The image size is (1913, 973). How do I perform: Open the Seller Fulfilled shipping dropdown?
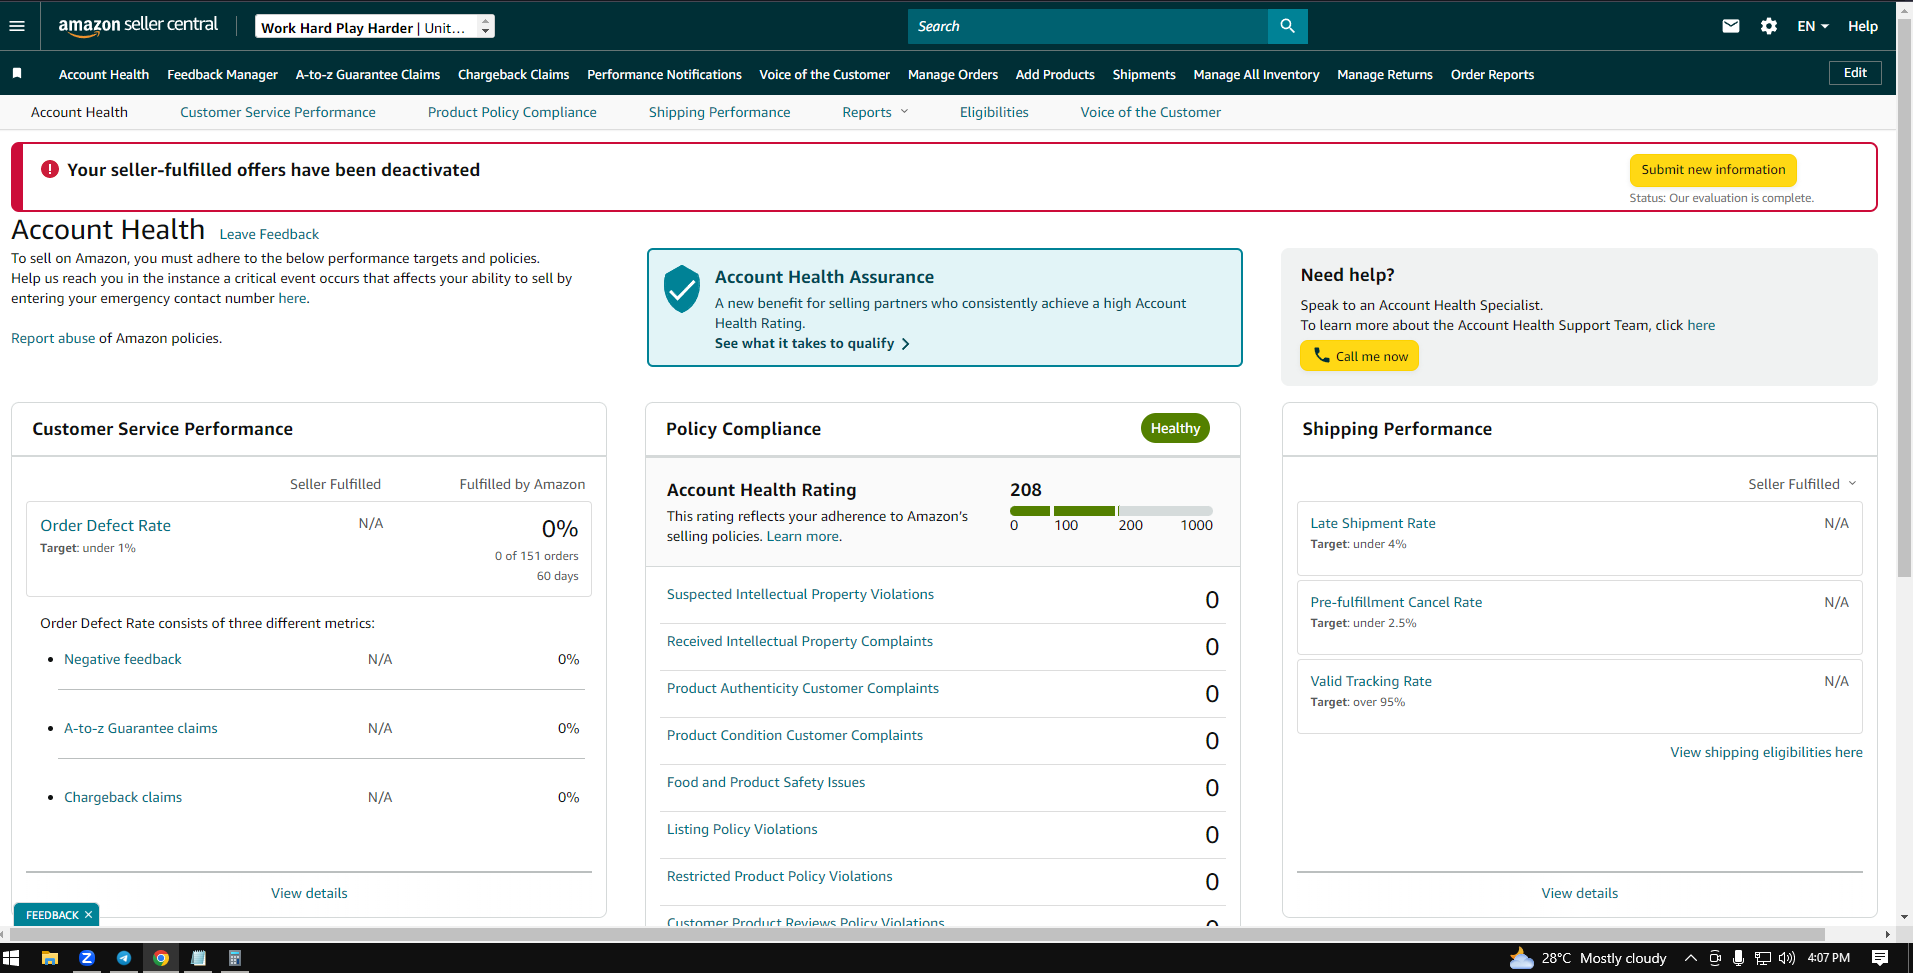coord(1802,484)
